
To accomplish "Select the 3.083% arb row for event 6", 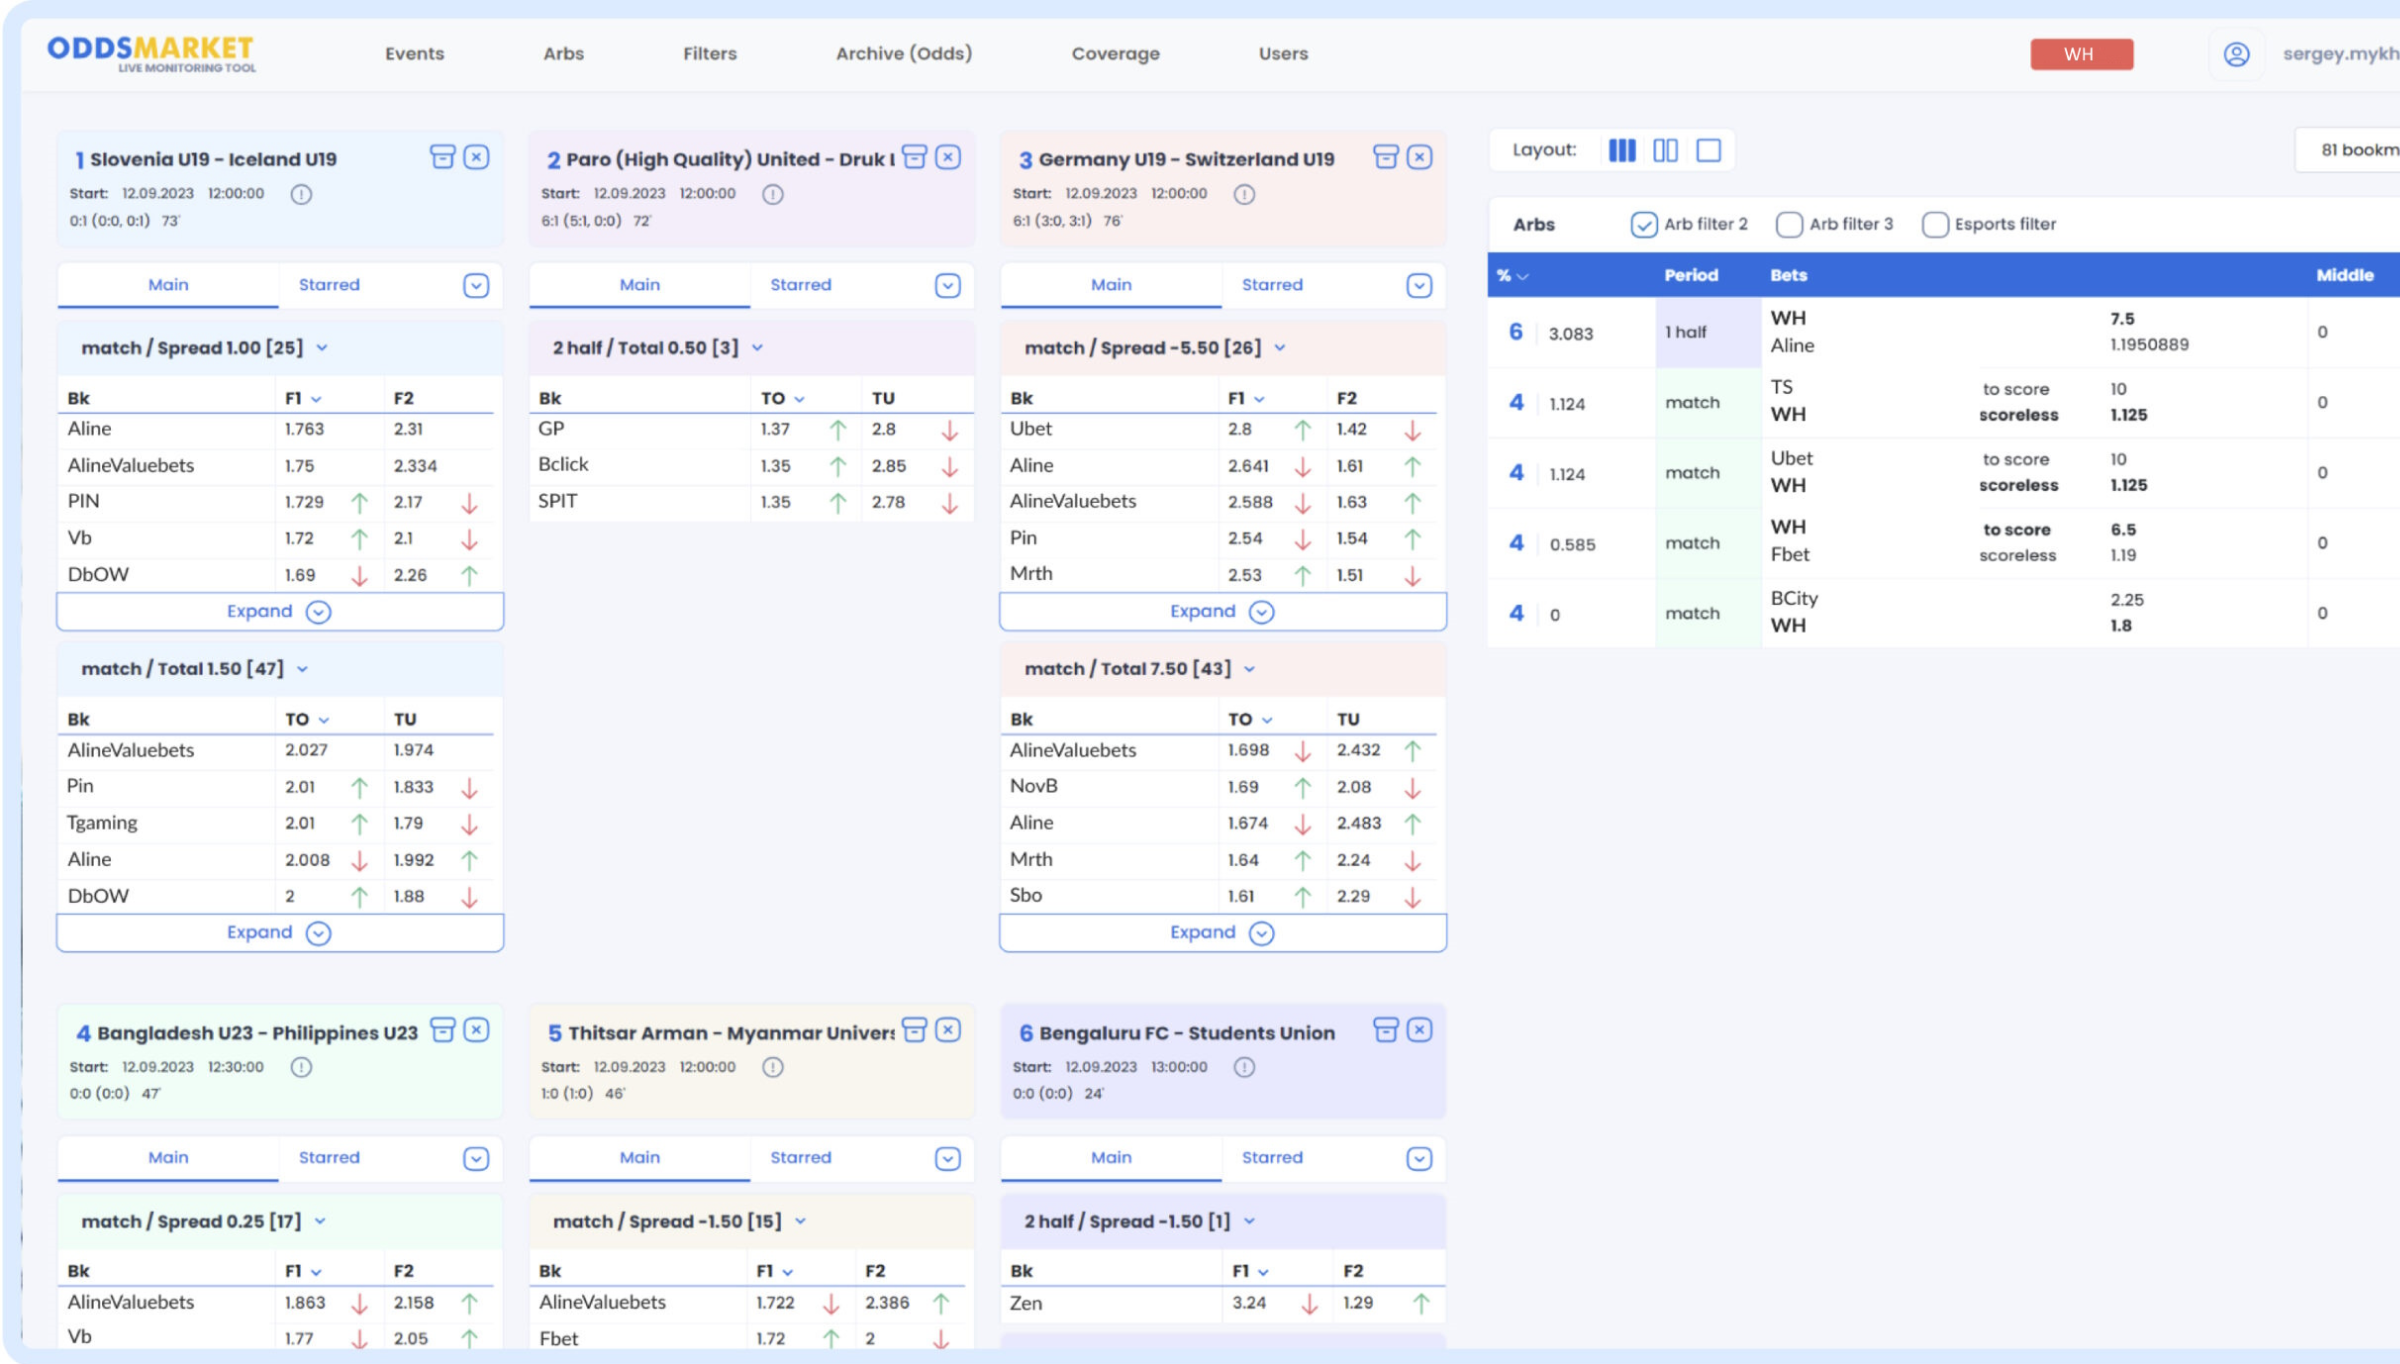I will 1570,333.
